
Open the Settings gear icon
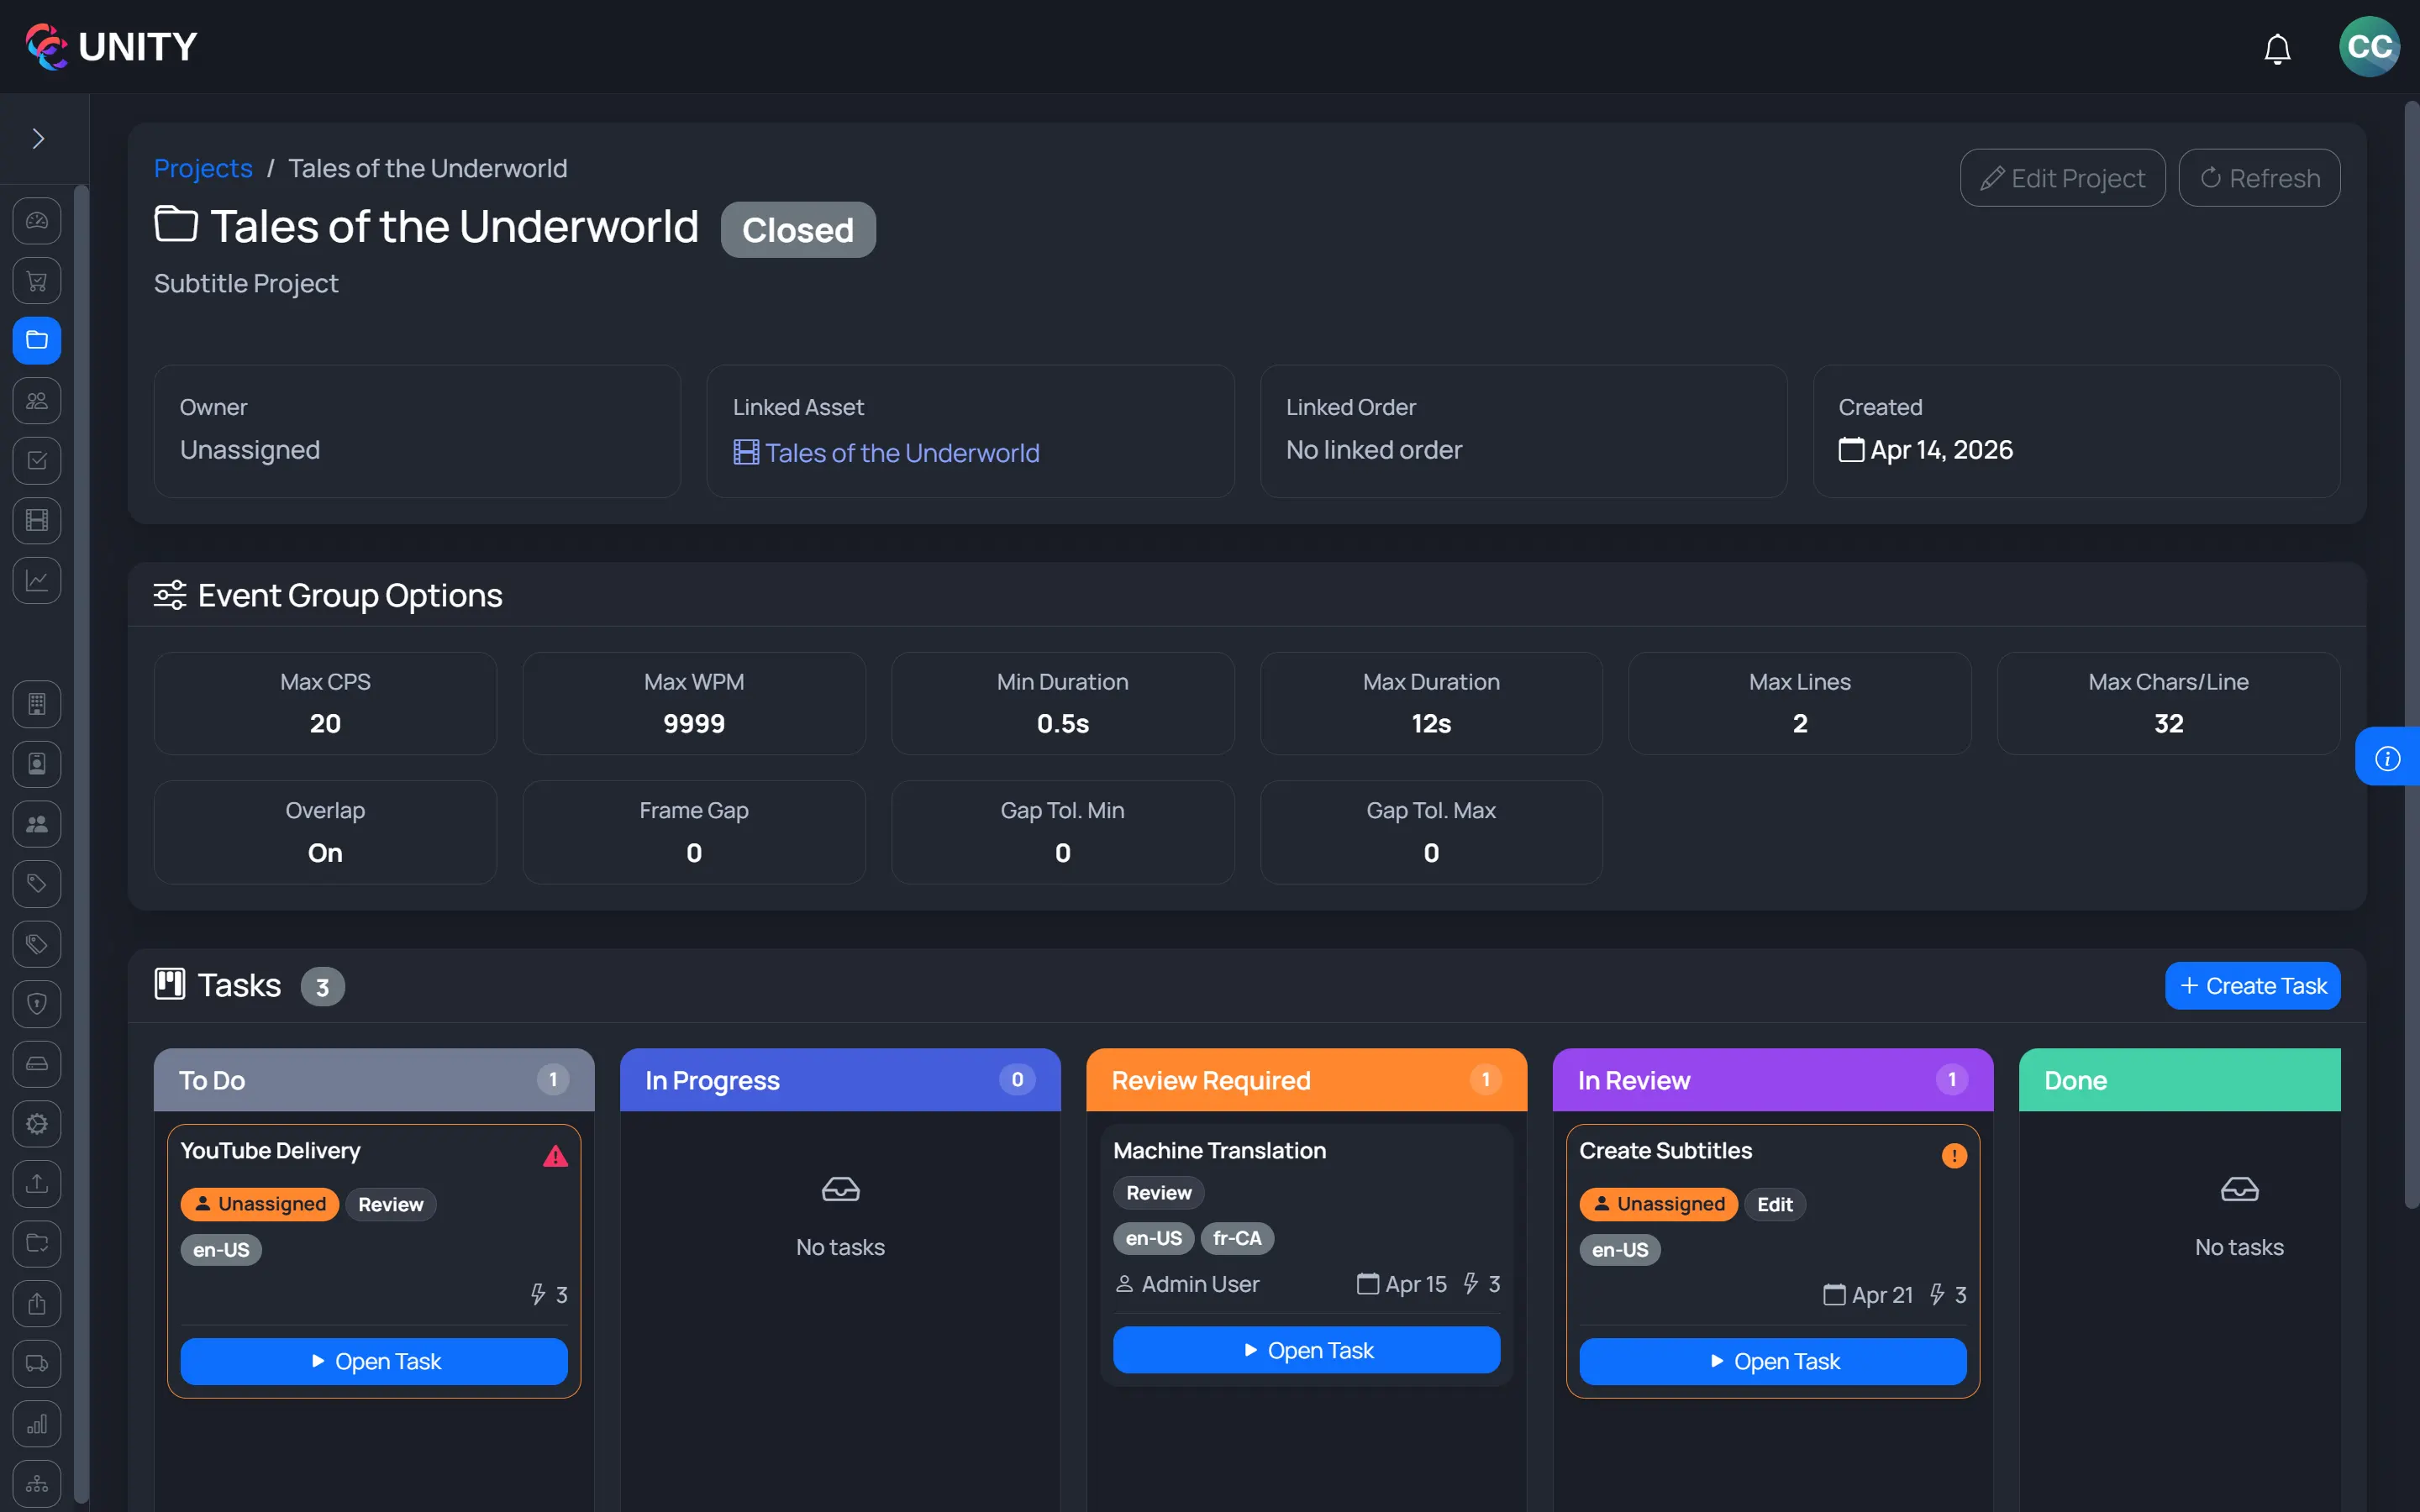36,1124
